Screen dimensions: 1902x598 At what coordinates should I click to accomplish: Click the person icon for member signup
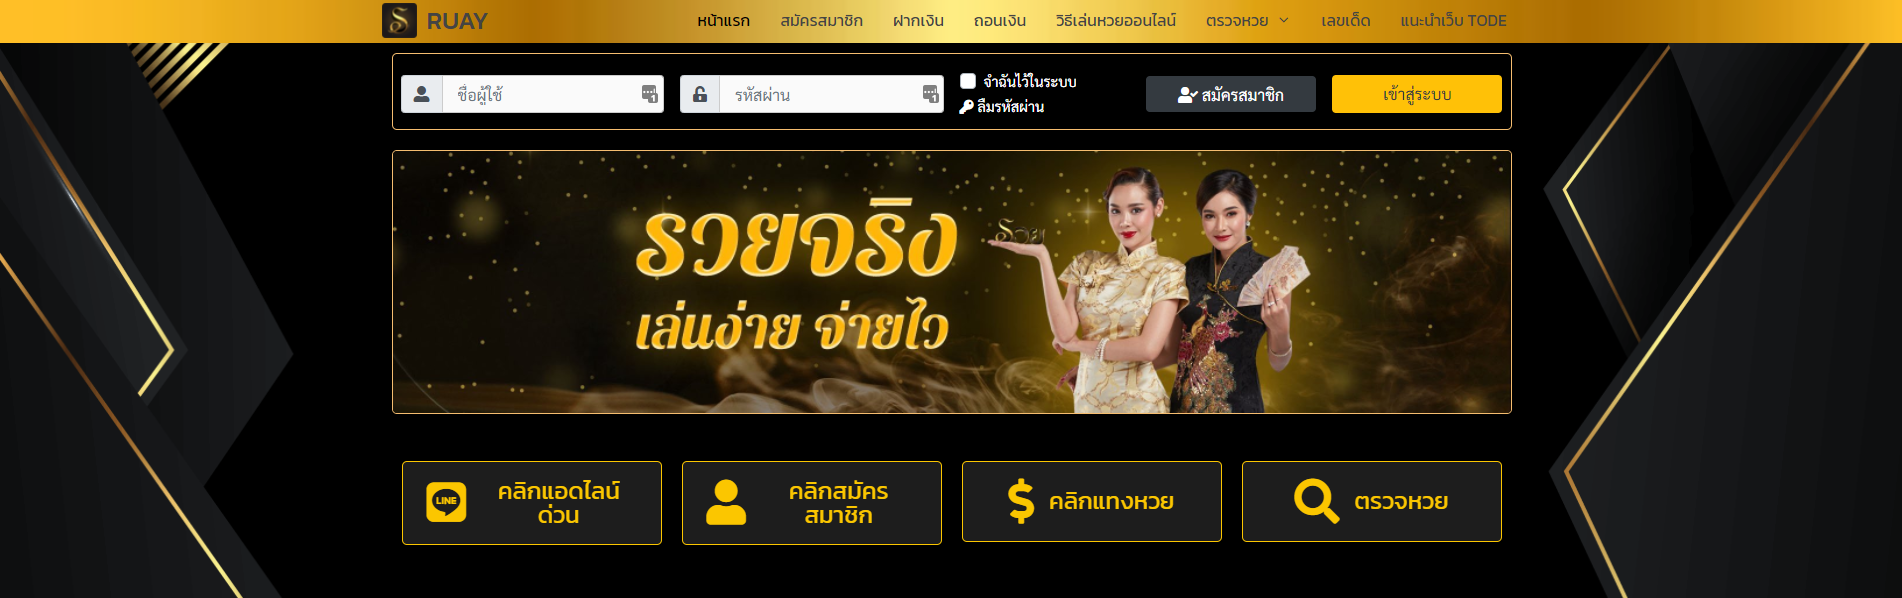pyautogui.click(x=726, y=502)
